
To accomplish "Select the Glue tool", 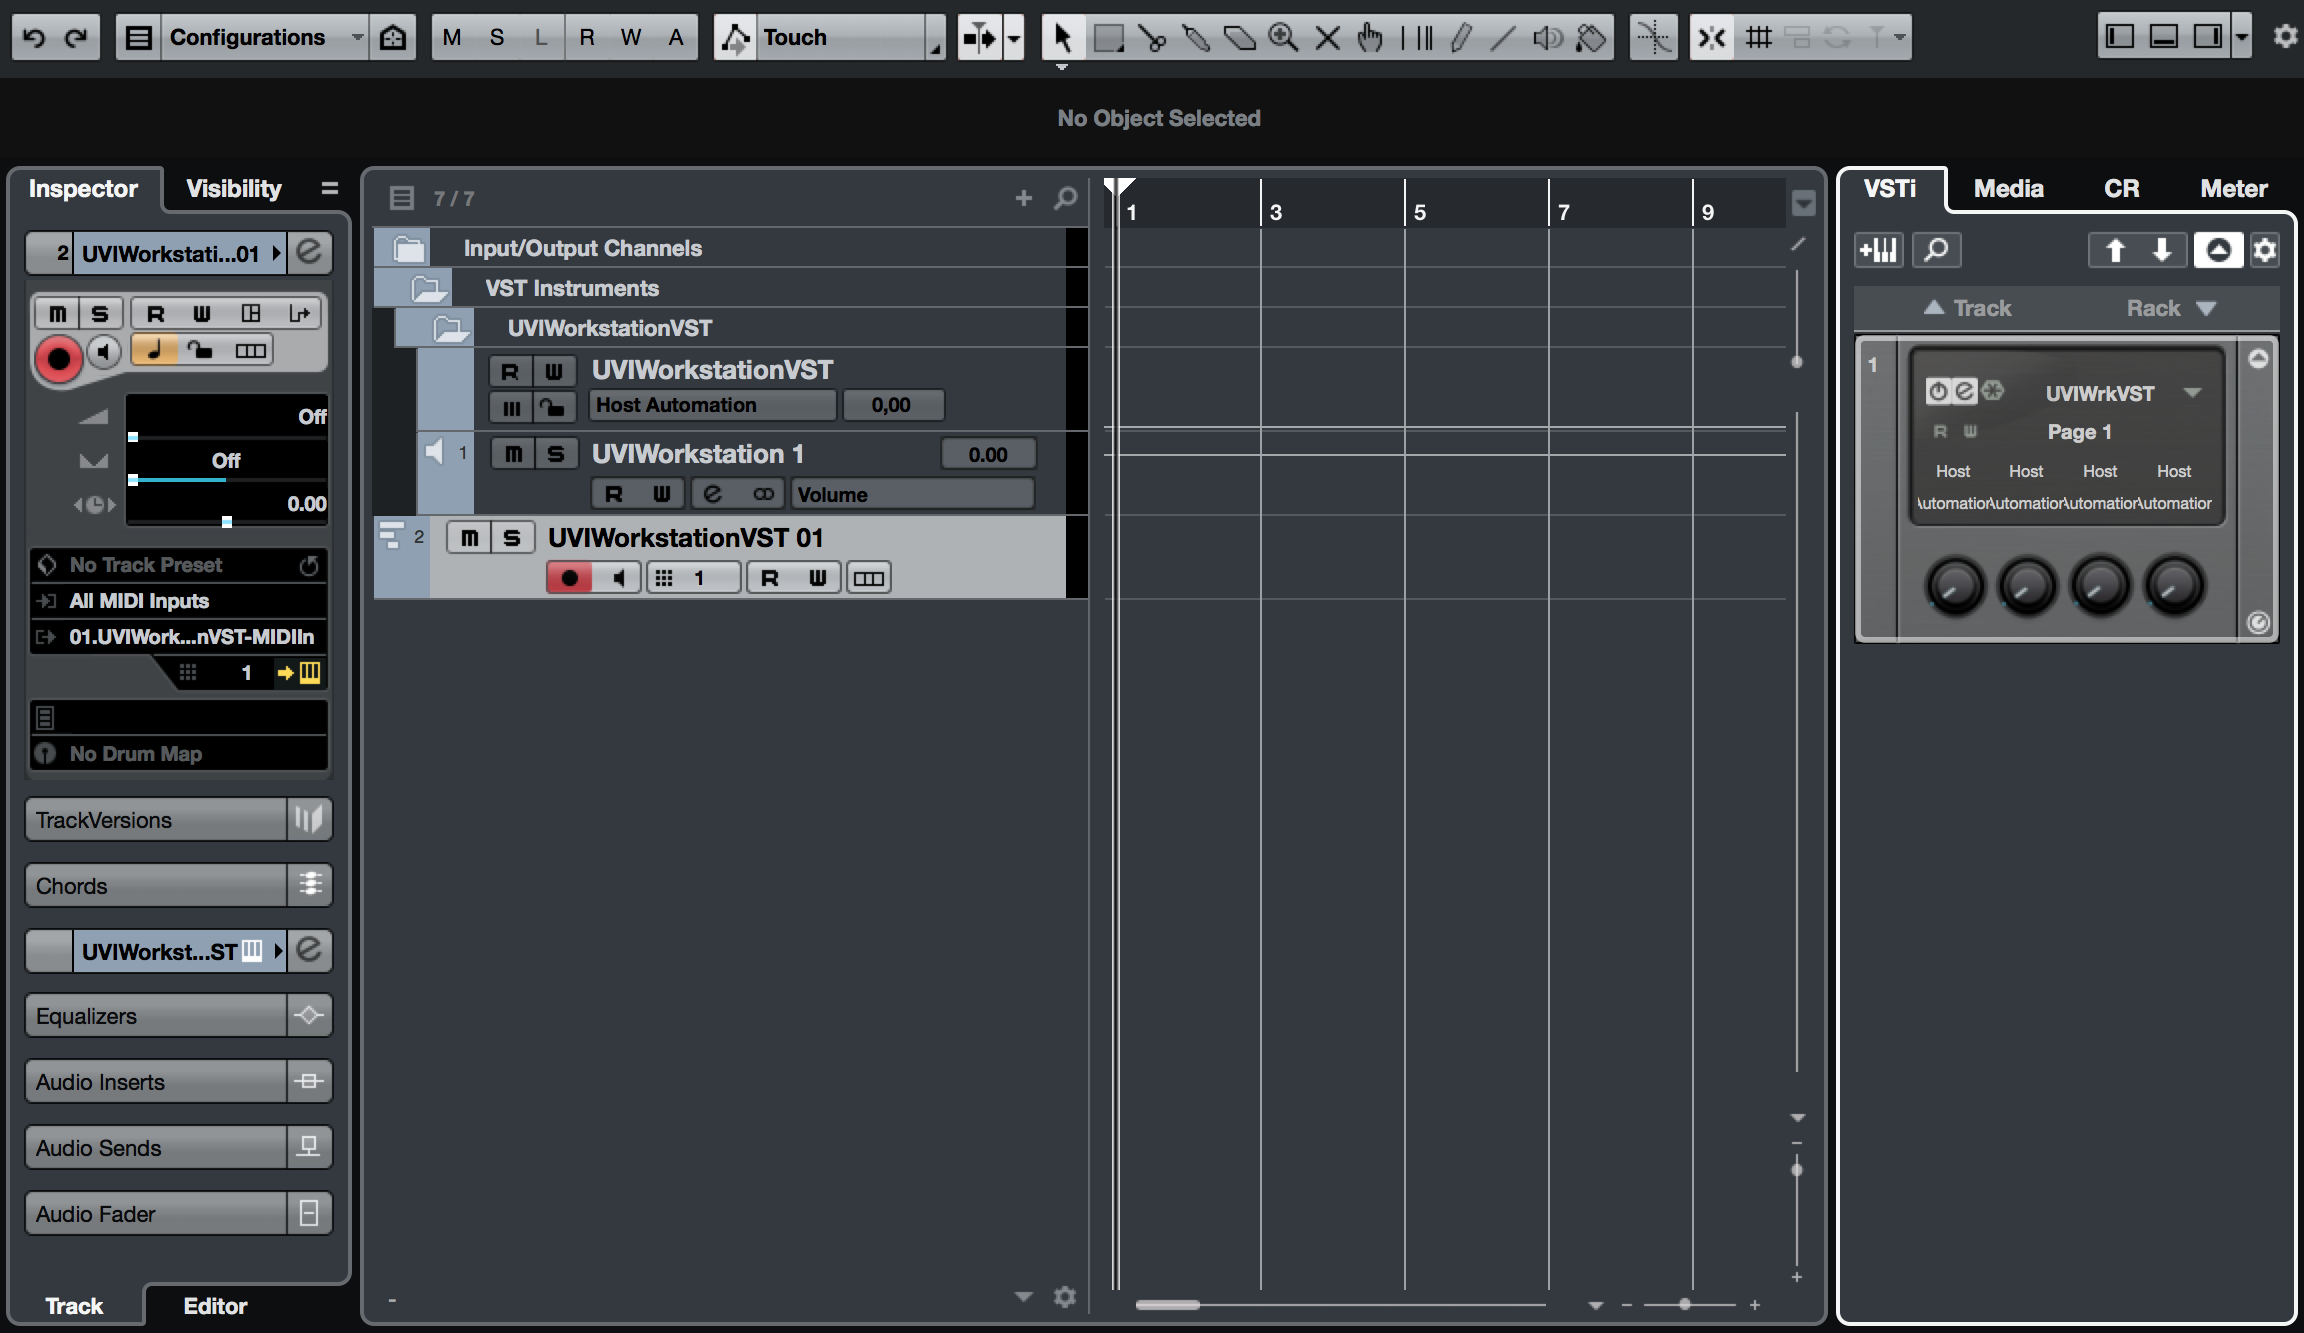I will (1196, 38).
